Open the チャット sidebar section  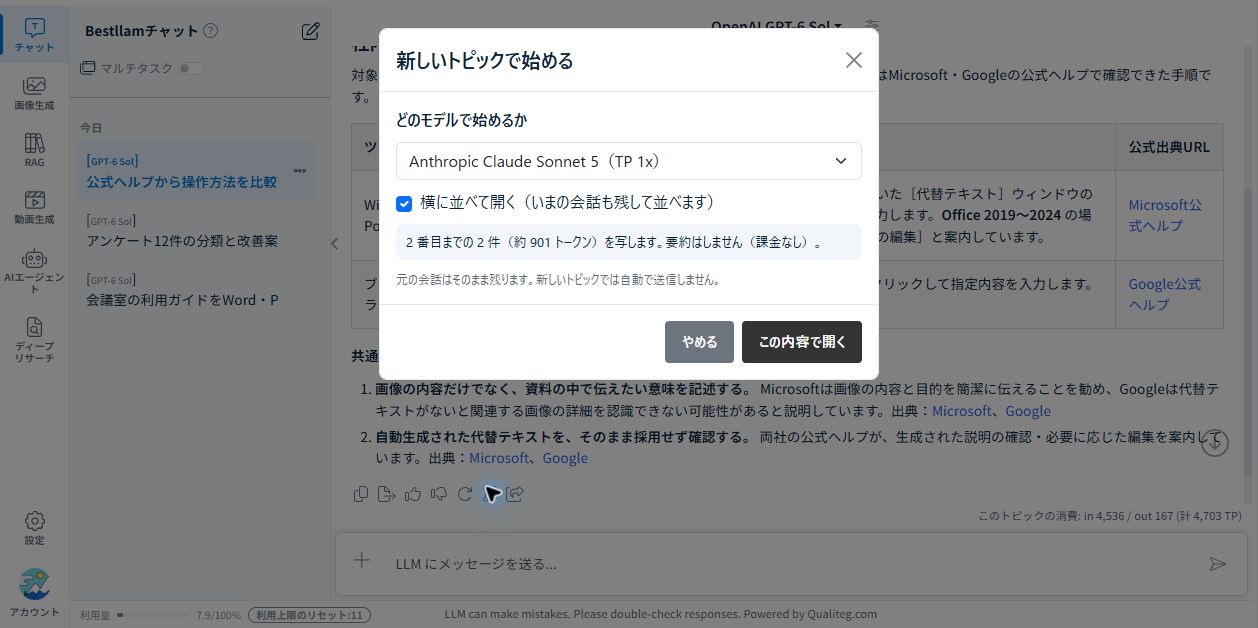click(34, 35)
